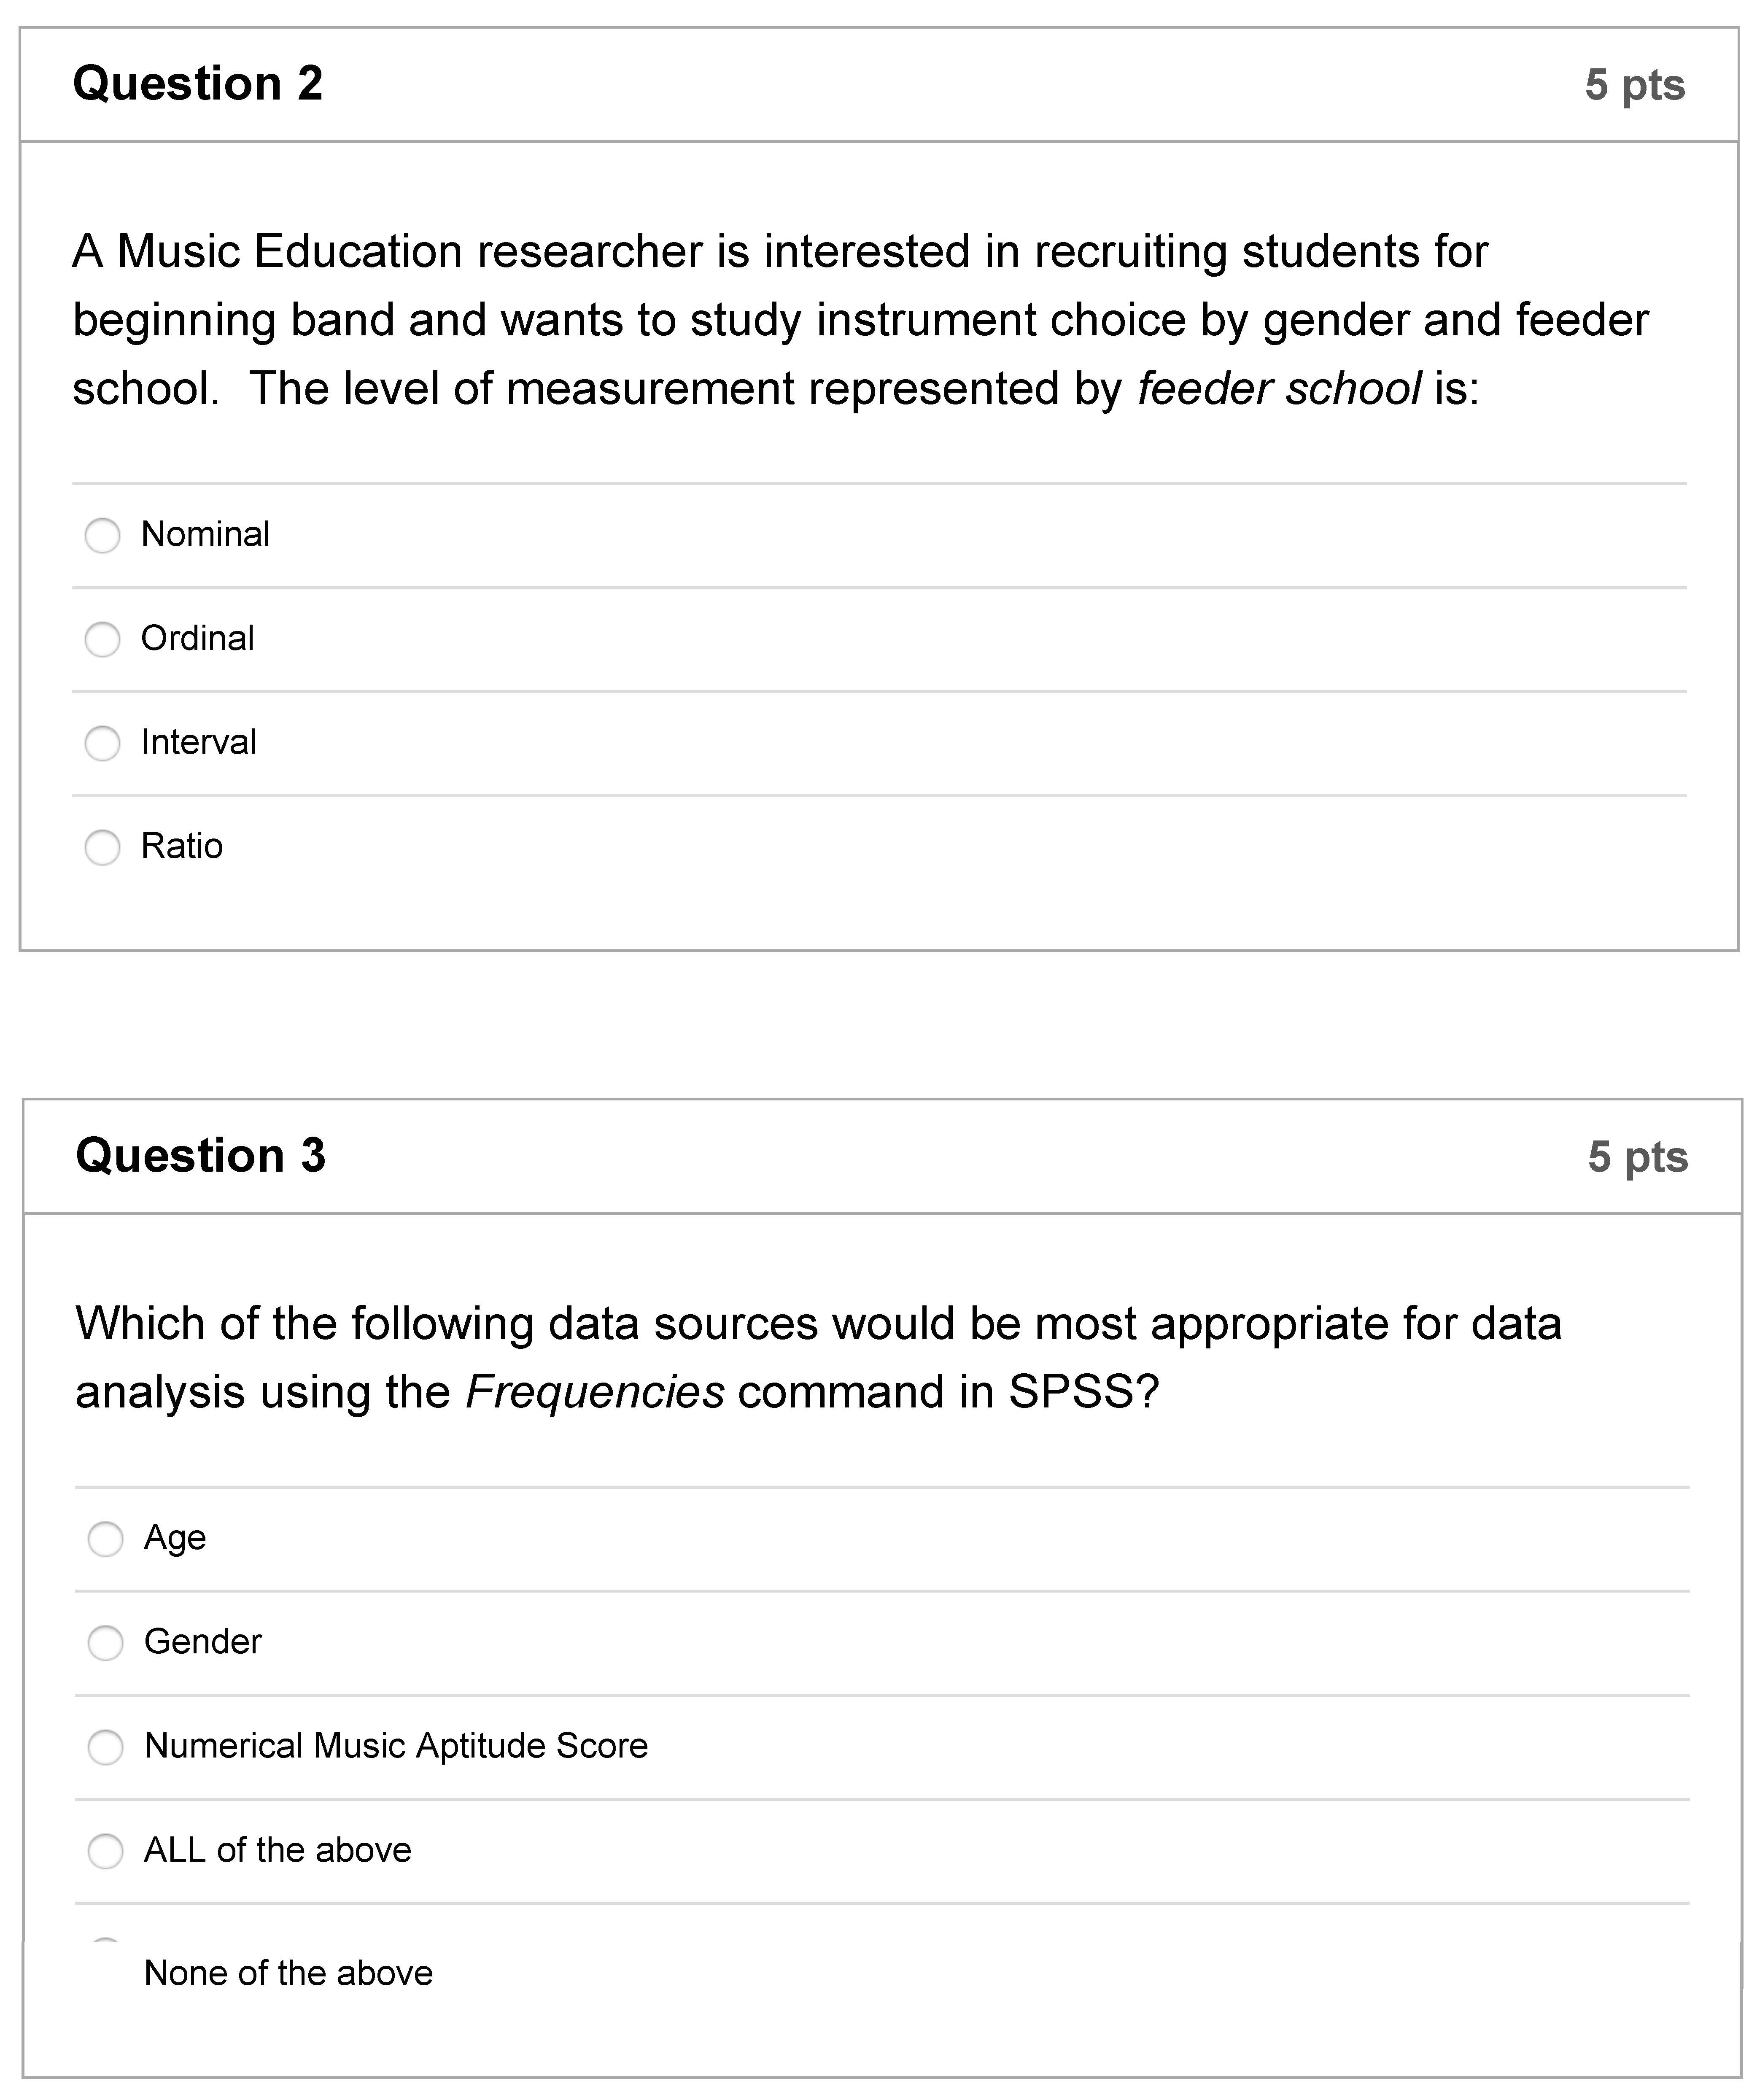The height and width of the screenshot is (2100, 1749).
Task: Click the None of the above label text
Action: coord(288,1972)
